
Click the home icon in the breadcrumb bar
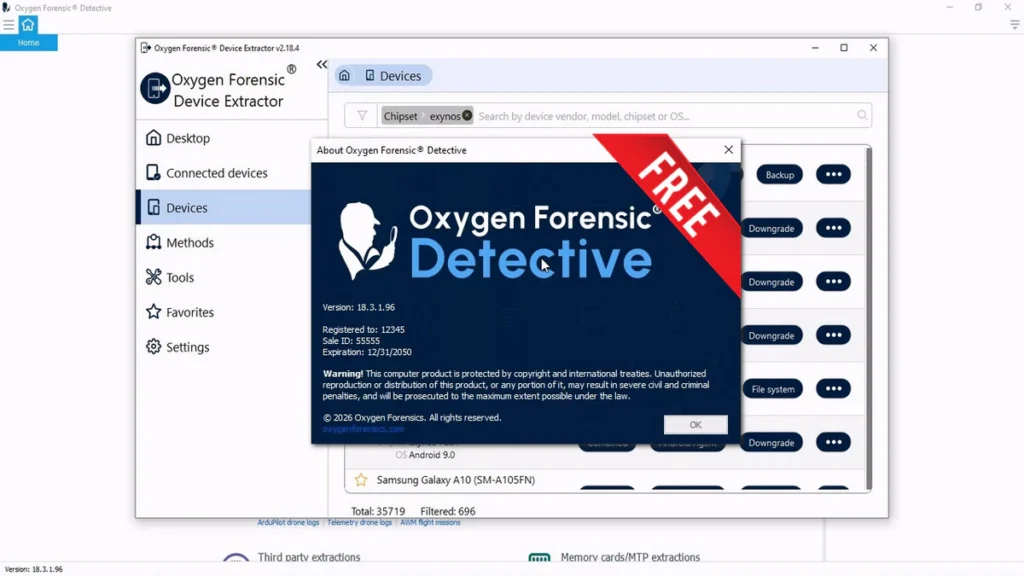(344, 76)
